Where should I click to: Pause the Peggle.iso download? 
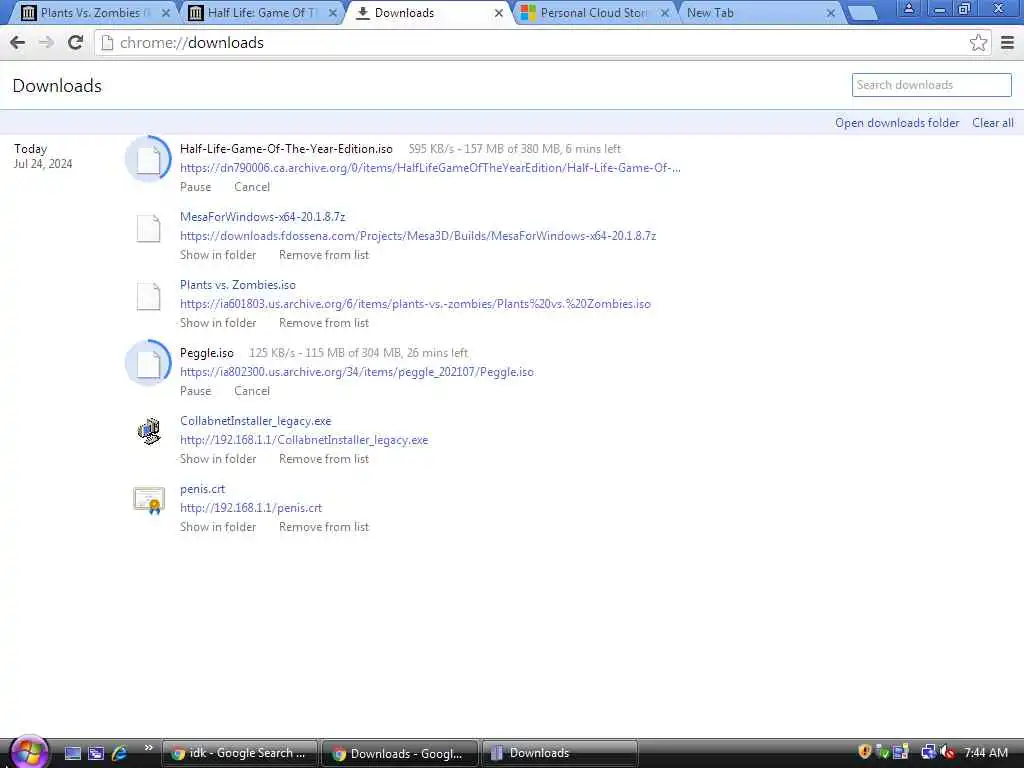pos(195,391)
